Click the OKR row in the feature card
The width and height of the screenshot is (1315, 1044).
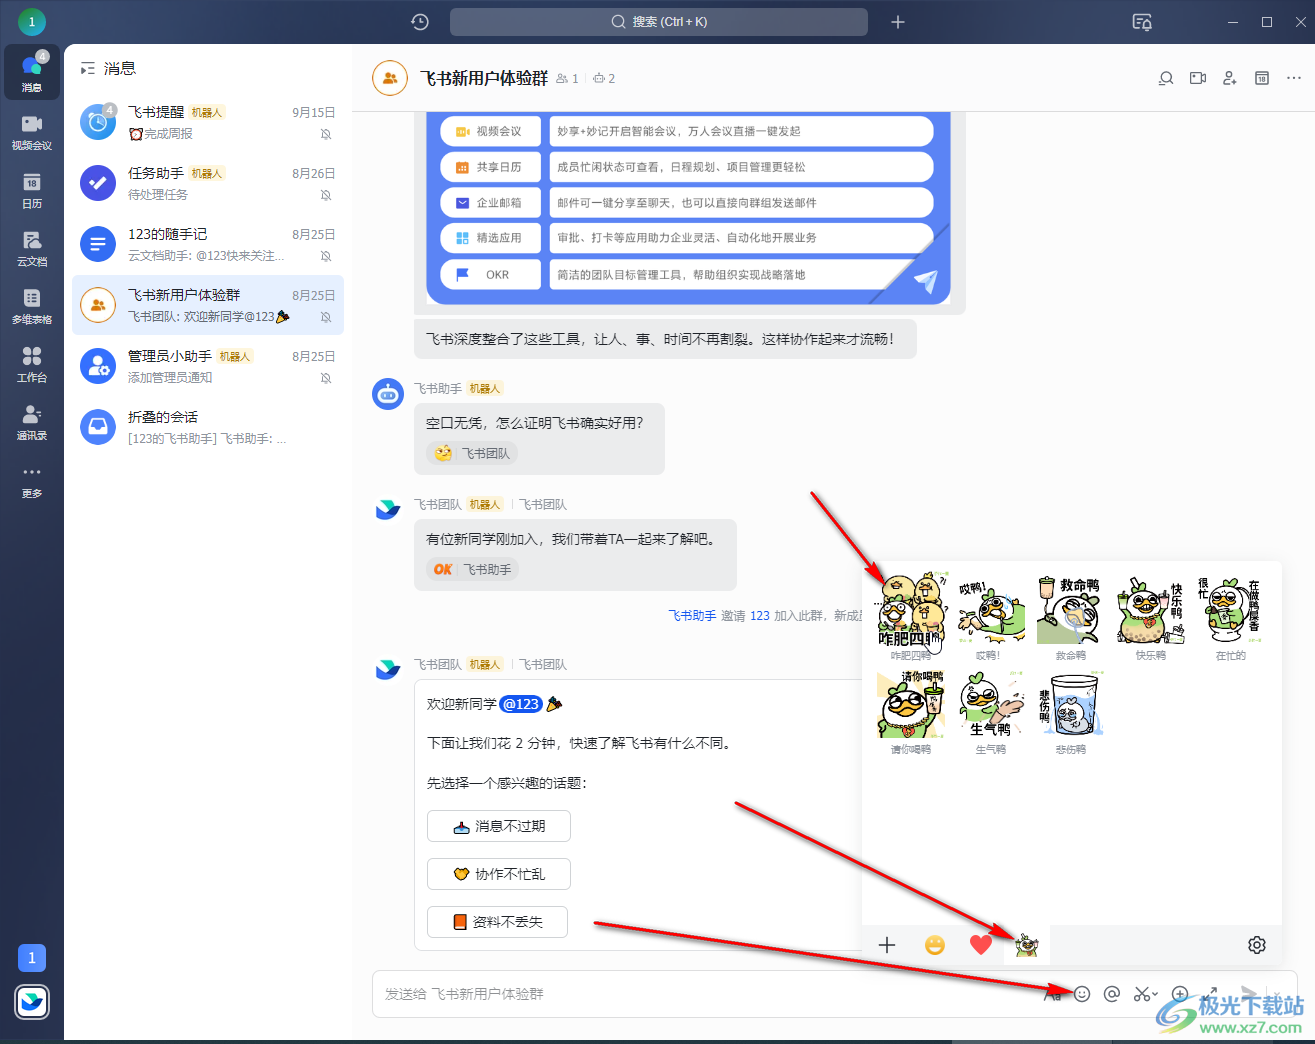687,274
